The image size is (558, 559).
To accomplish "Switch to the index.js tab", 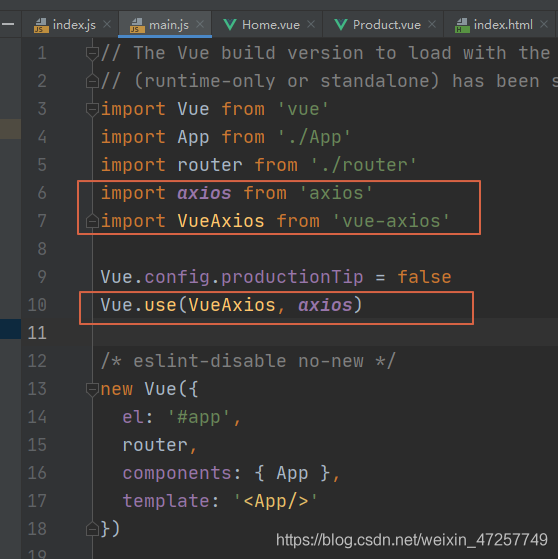I will 70,25.
